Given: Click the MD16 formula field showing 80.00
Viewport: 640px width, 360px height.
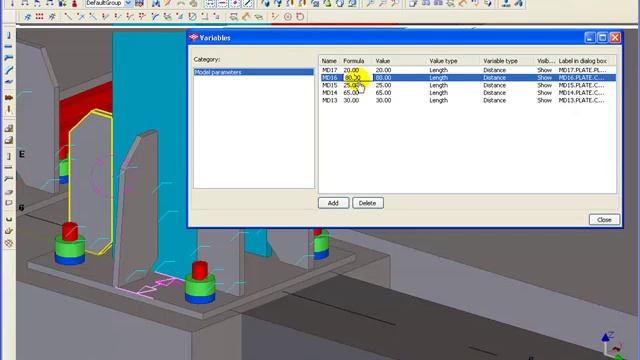Looking at the screenshot, I should click(x=358, y=78).
